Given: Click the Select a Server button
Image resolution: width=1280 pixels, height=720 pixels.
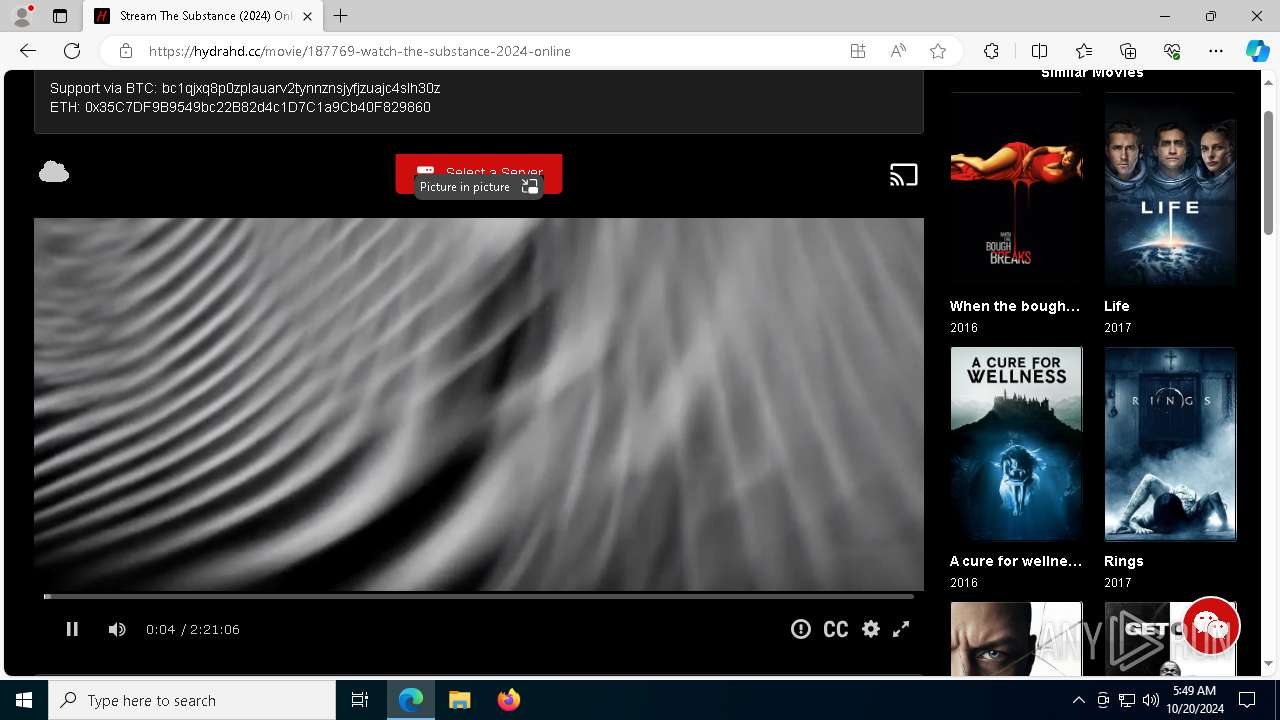Looking at the screenshot, I should pos(478,165).
